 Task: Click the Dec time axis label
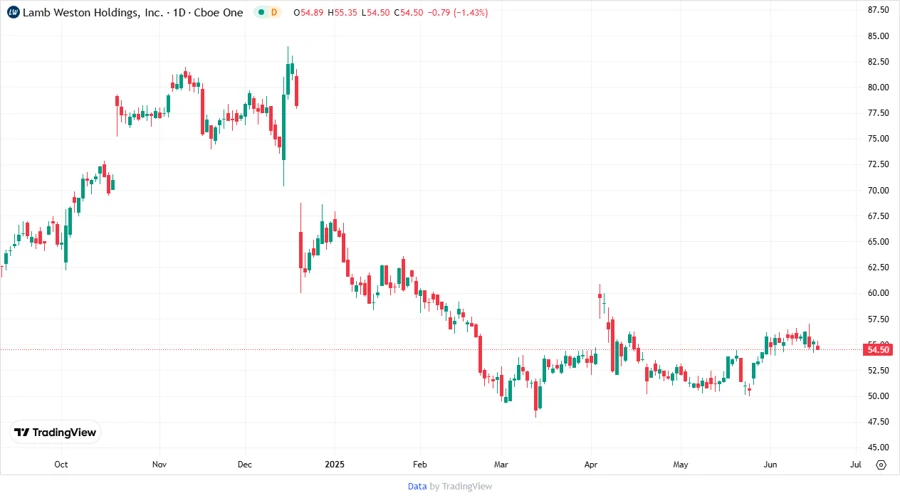click(x=245, y=464)
